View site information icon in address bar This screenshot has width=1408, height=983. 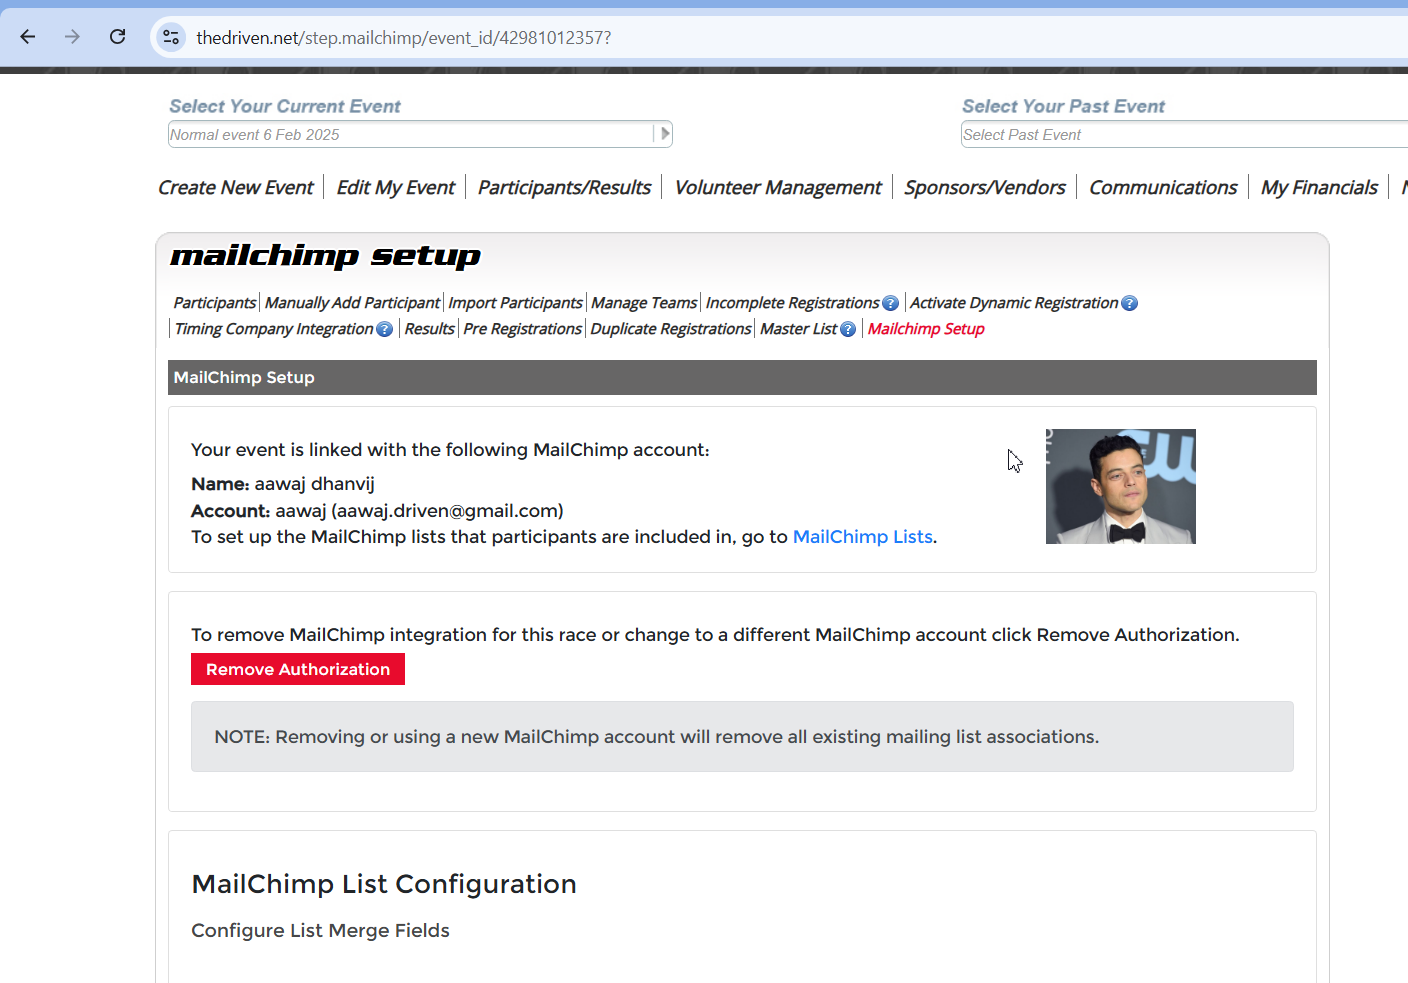click(171, 37)
